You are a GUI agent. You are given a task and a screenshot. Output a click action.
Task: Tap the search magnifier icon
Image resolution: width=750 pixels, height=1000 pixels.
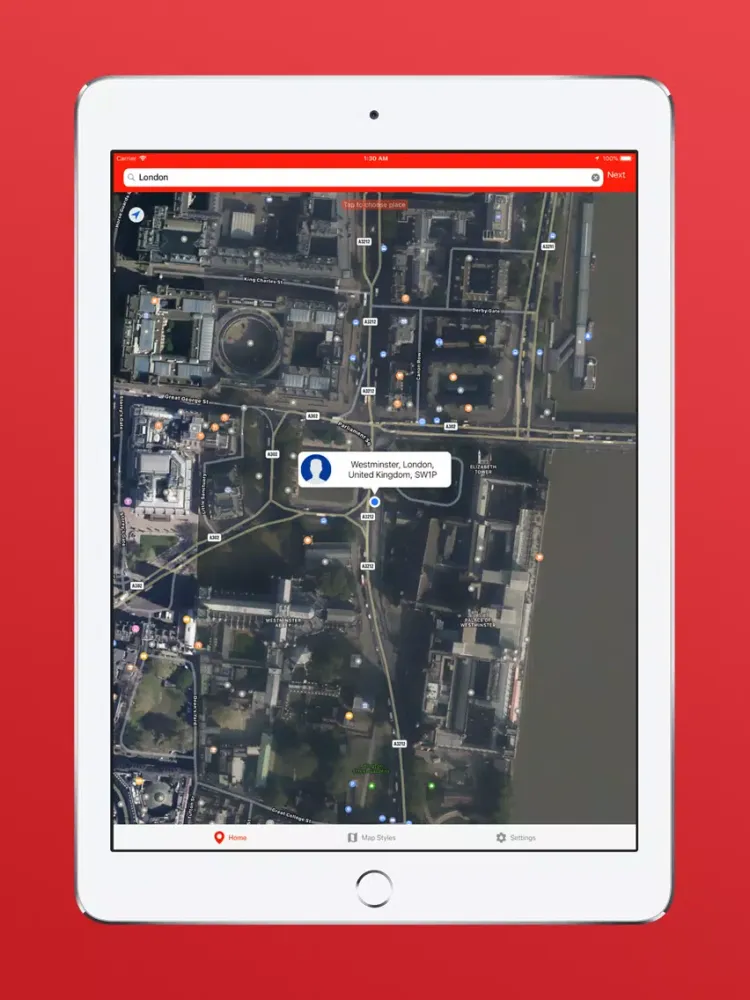(131, 177)
